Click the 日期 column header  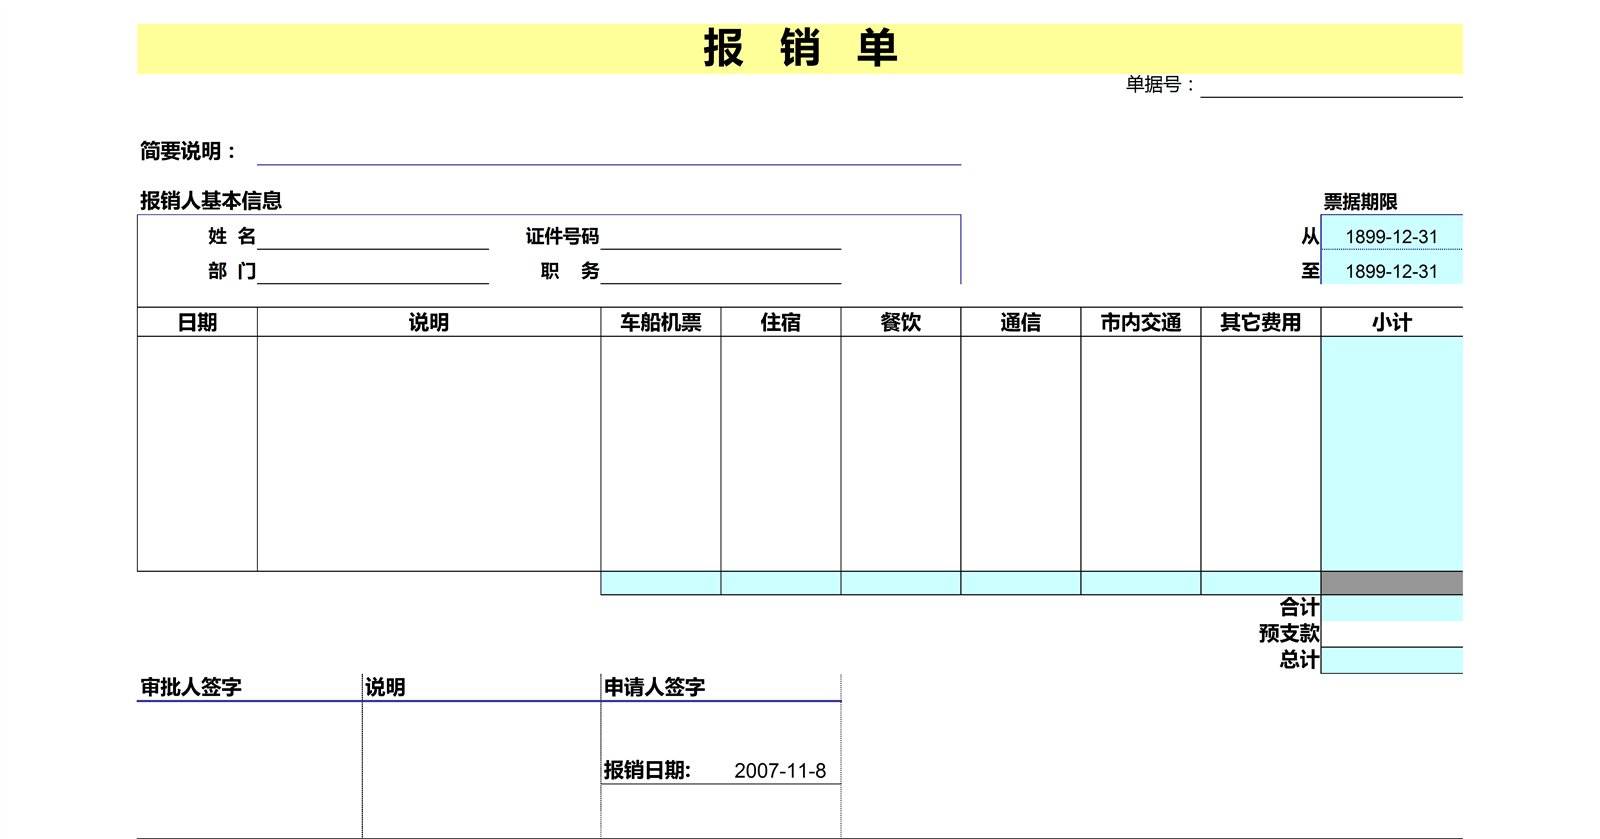(x=197, y=322)
